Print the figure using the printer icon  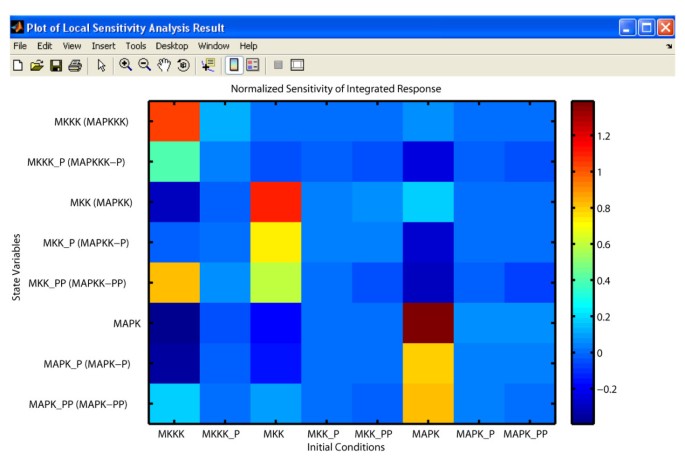[75, 66]
